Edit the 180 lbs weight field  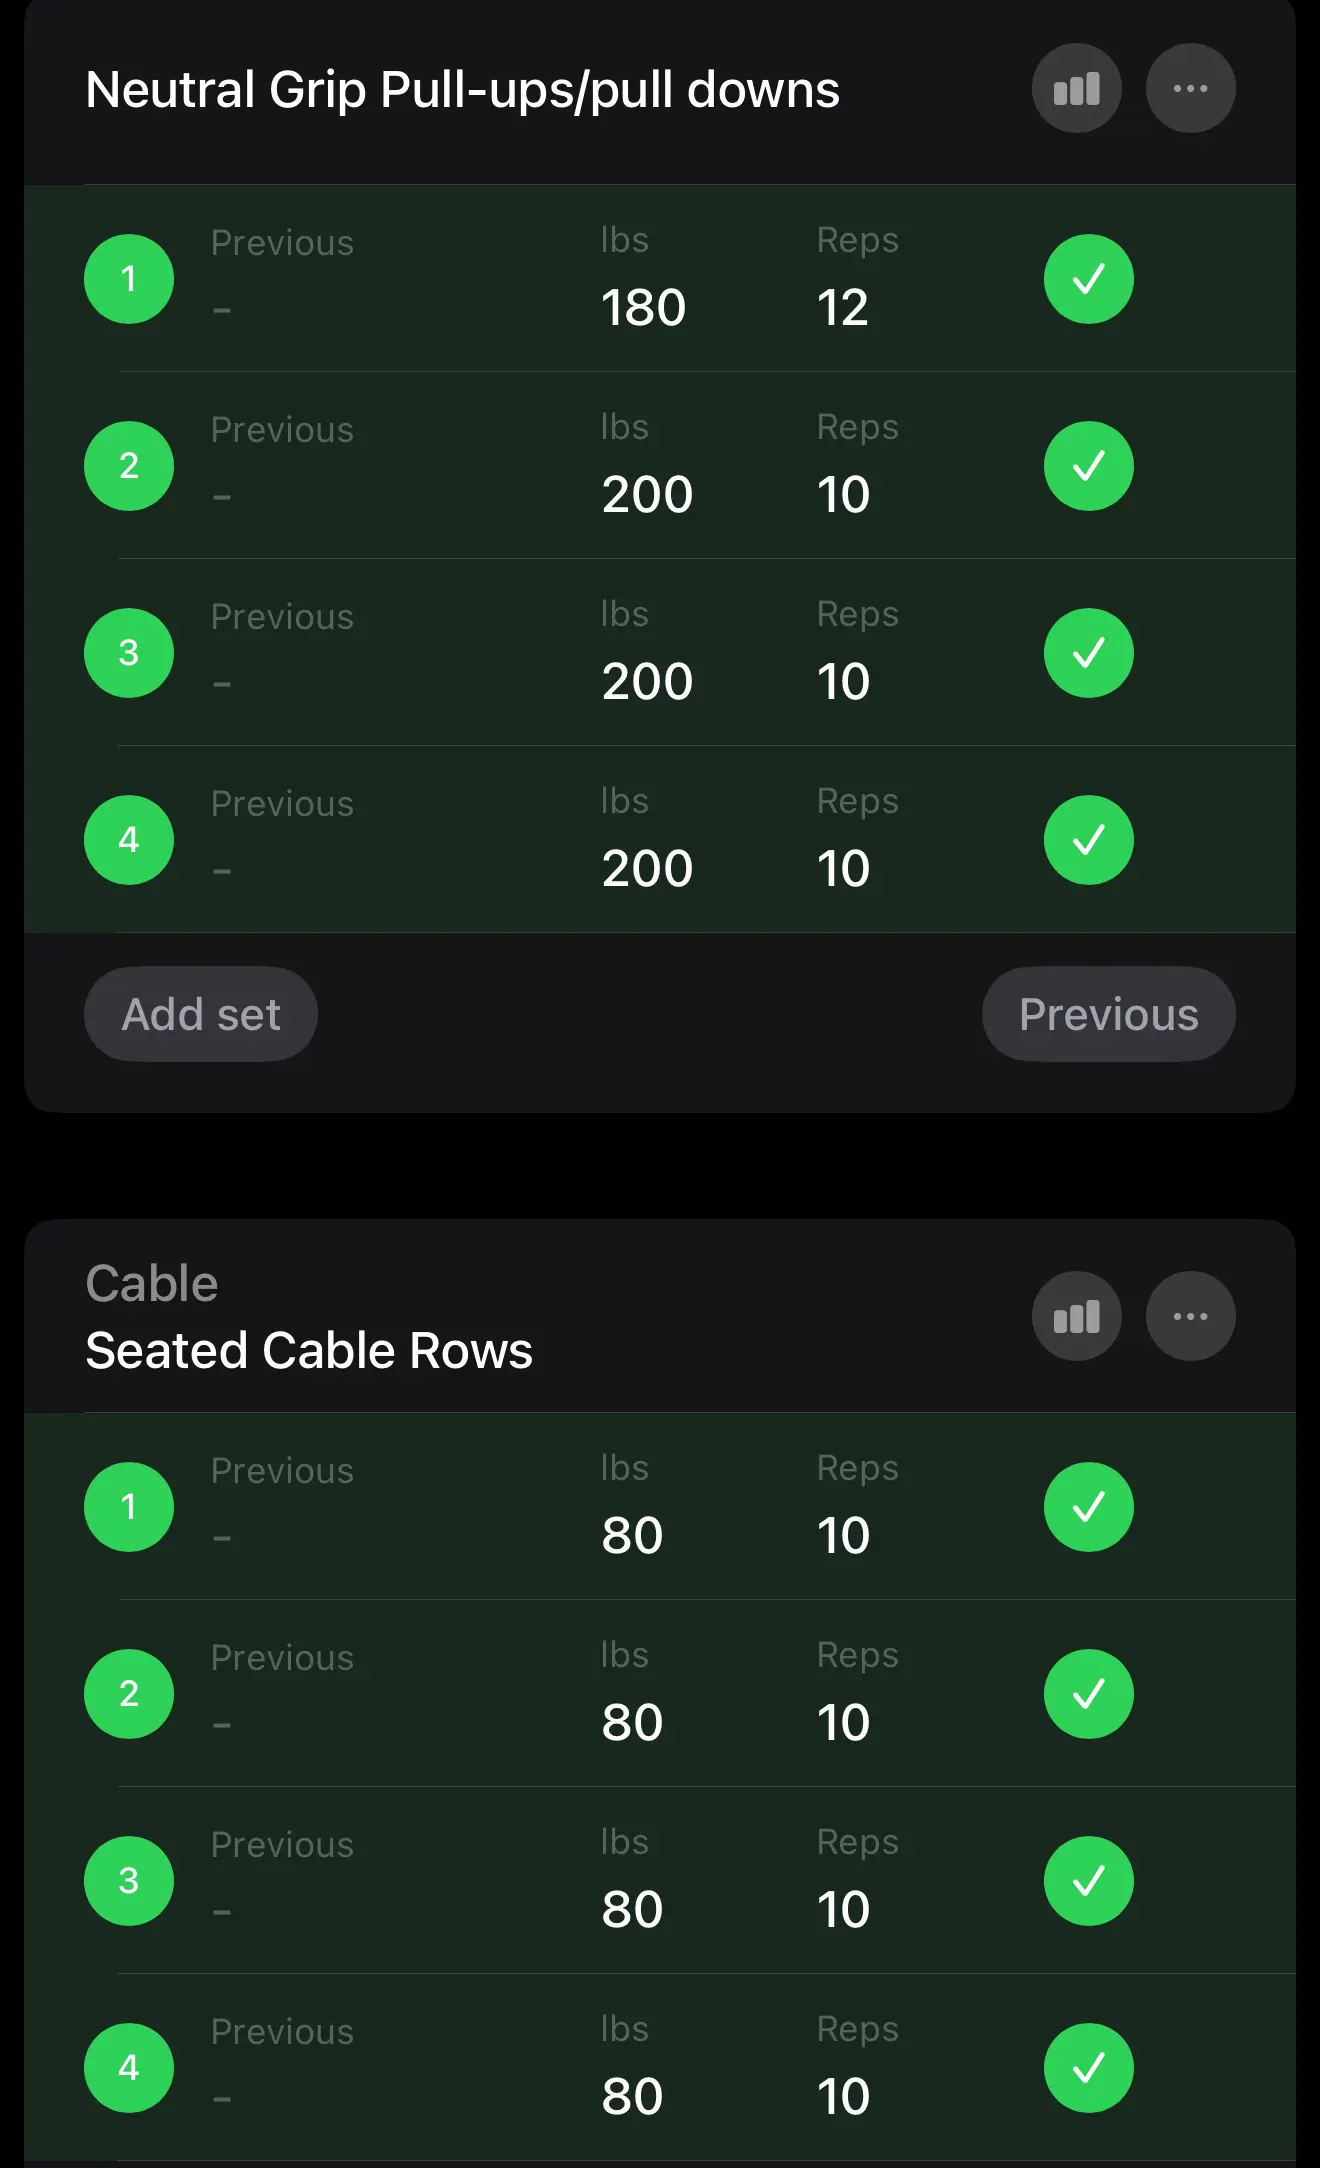tap(644, 307)
